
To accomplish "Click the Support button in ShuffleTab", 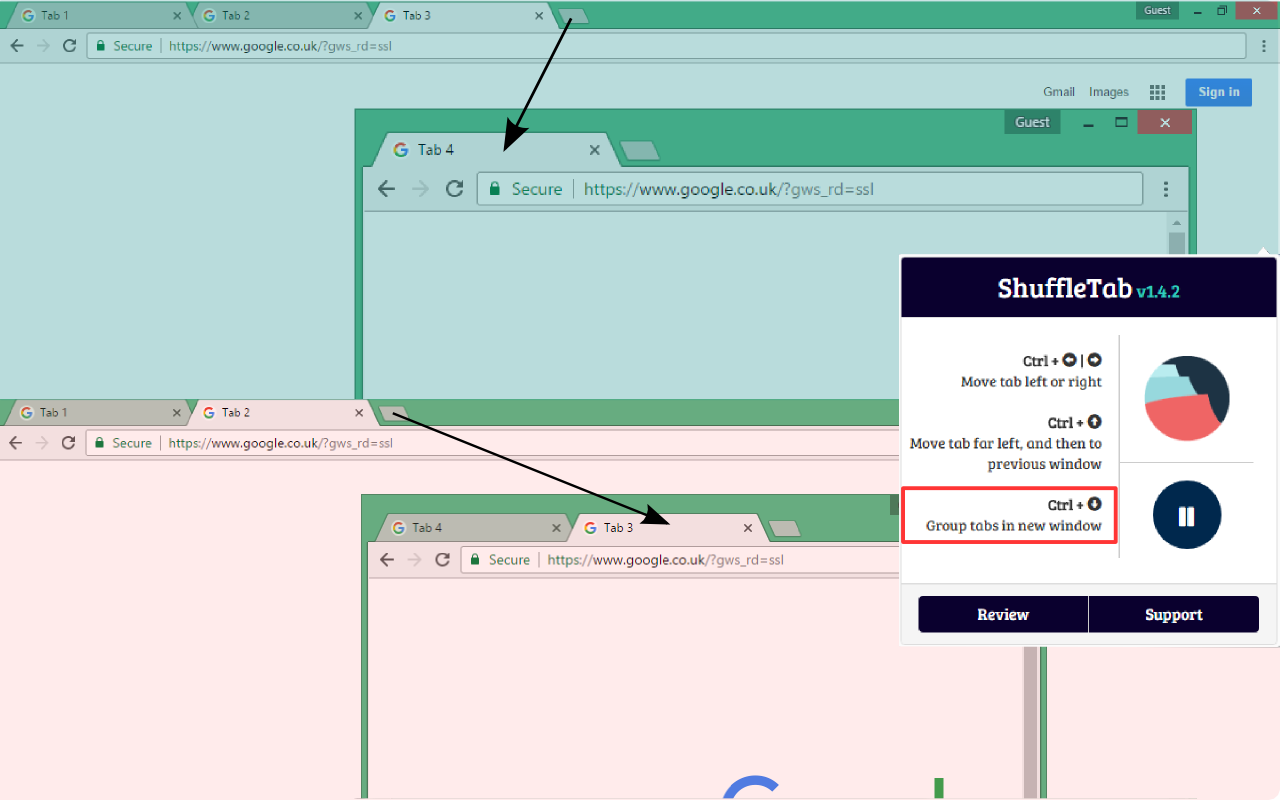I will tap(1174, 614).
